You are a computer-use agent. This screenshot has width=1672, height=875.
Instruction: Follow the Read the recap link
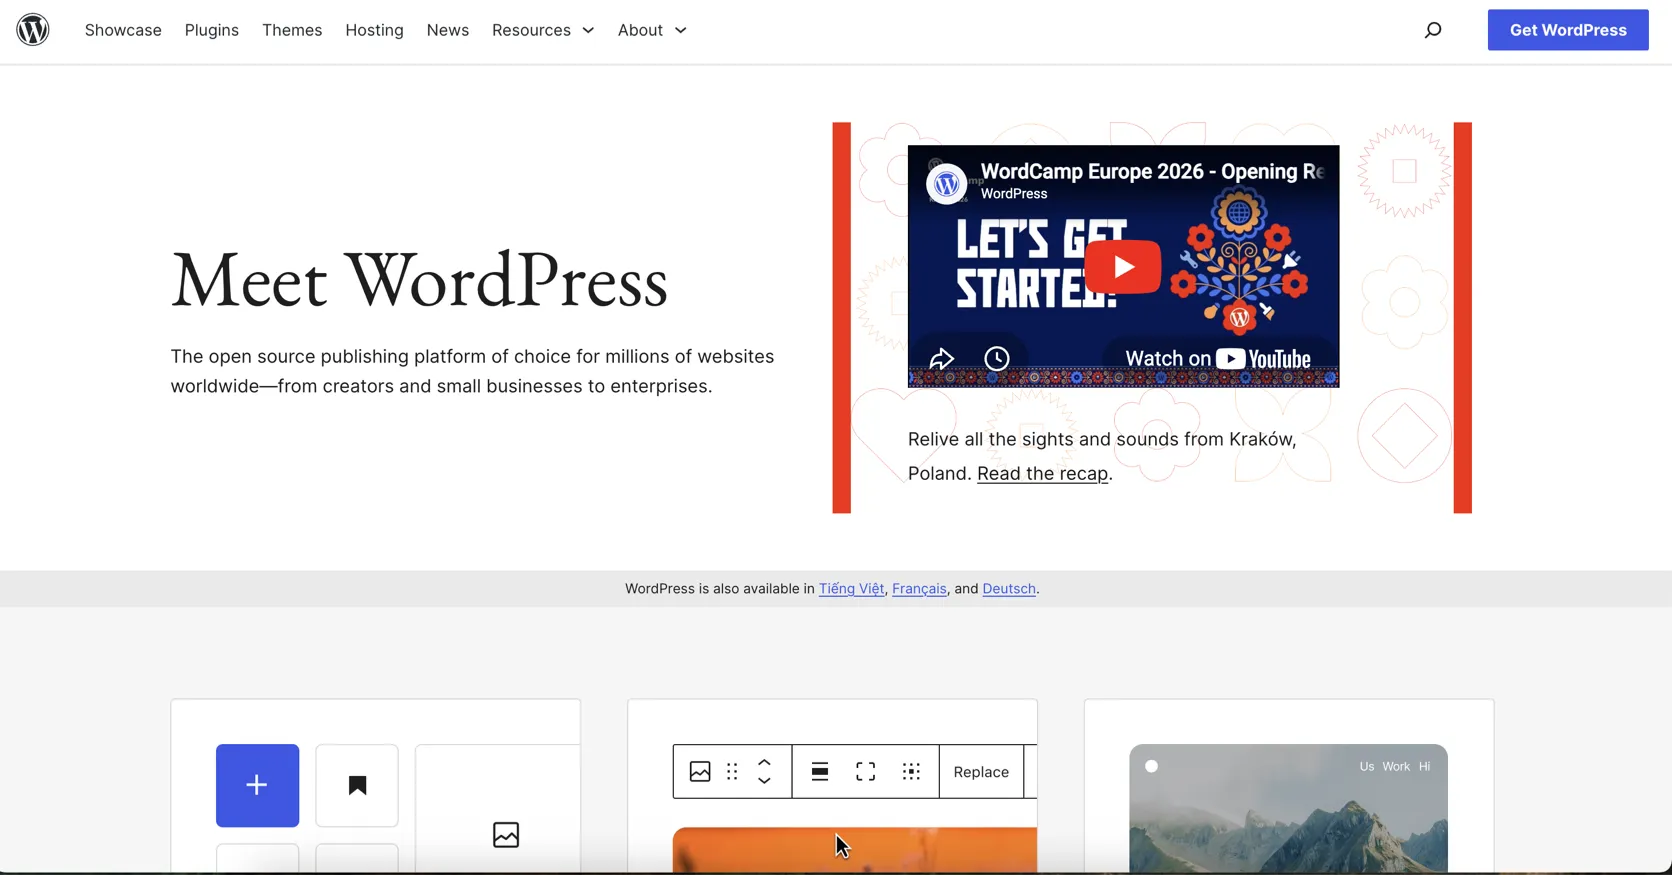[x=1042, y=473]
